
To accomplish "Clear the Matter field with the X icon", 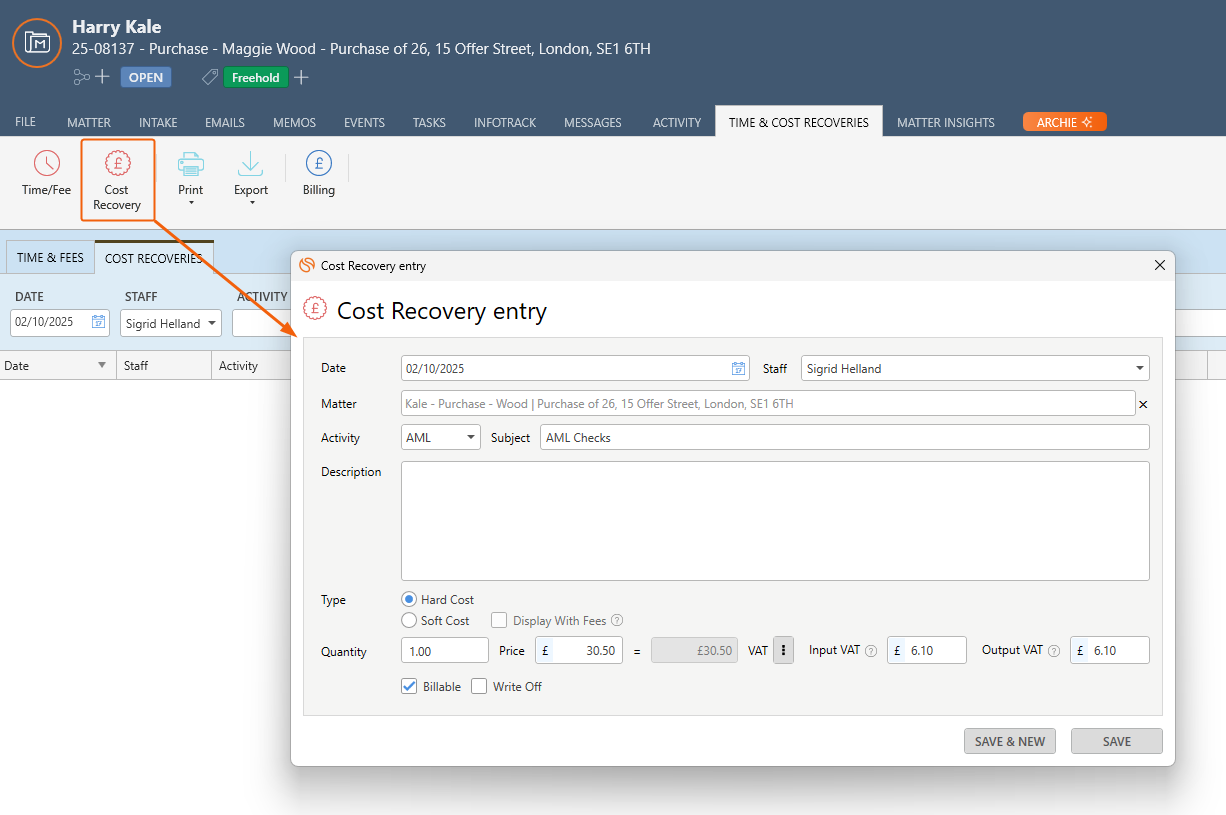I will (1143, 404).
